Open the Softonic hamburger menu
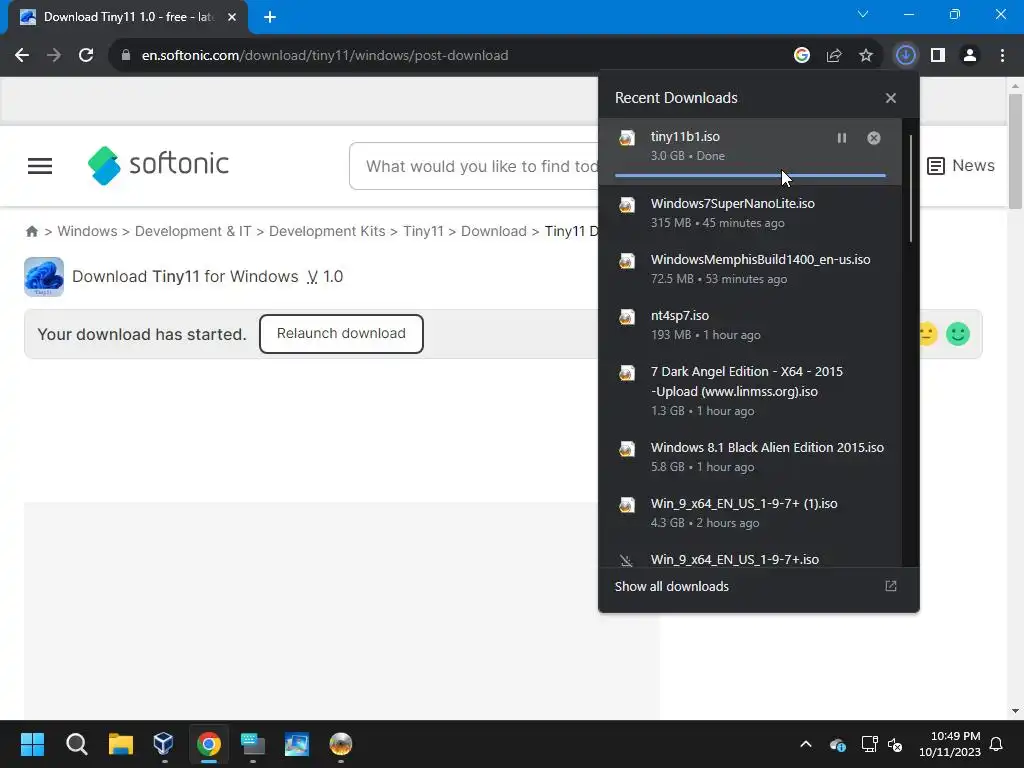The width and height of the screenshot is (1024, 768). [40, 166]
